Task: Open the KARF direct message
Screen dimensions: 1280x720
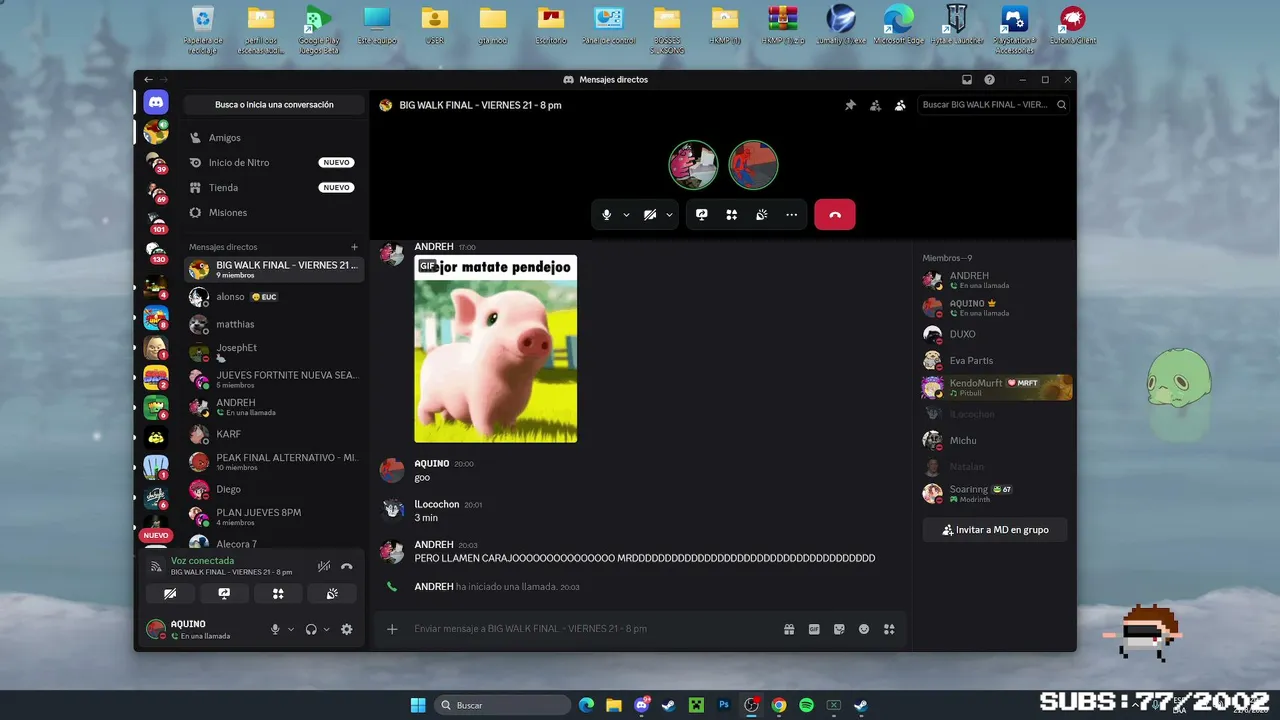Action: tap(273, 434)
